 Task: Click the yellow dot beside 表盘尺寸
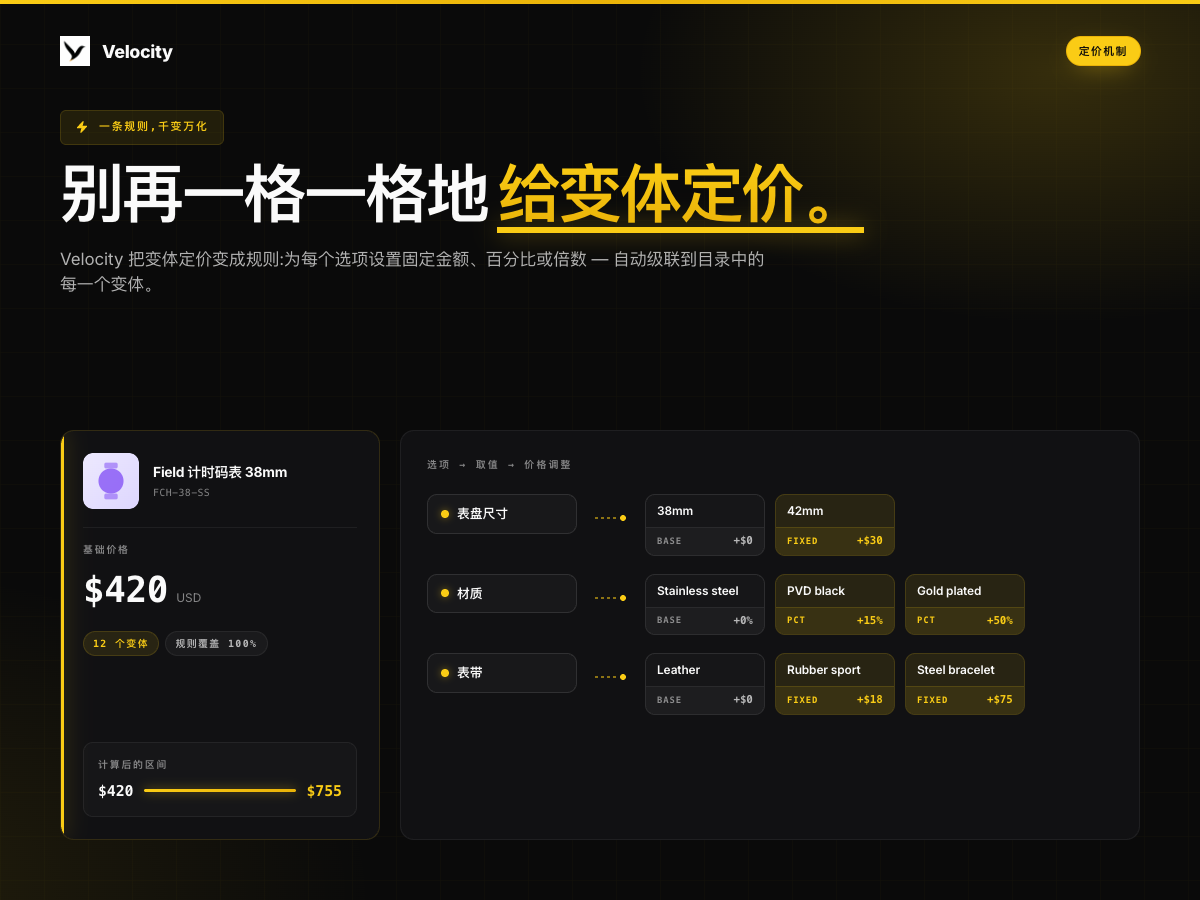445,514
